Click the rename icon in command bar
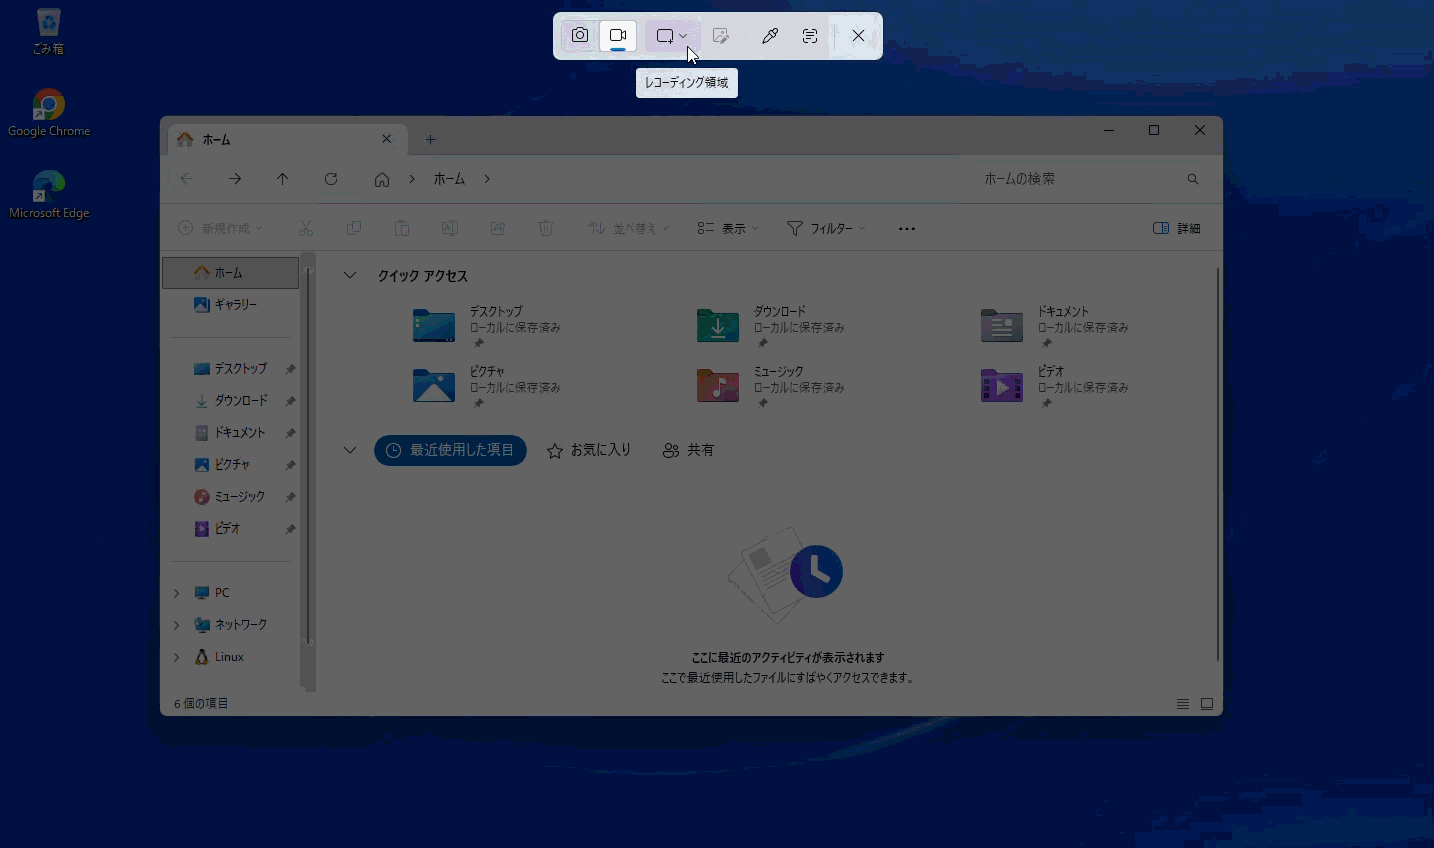This screenshot has width=1434, height=848. 450,229
